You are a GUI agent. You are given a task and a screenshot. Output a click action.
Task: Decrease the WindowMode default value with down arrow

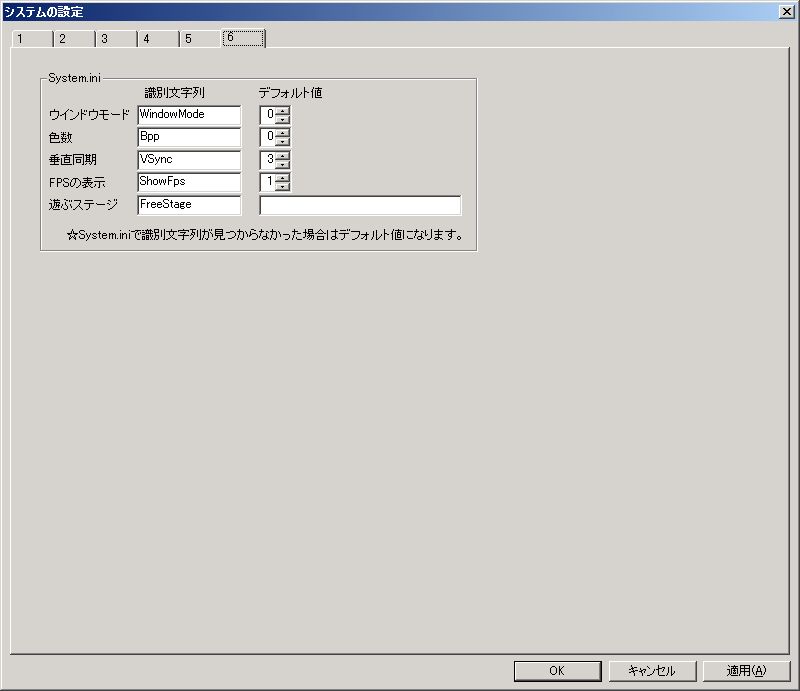(283, 119)
